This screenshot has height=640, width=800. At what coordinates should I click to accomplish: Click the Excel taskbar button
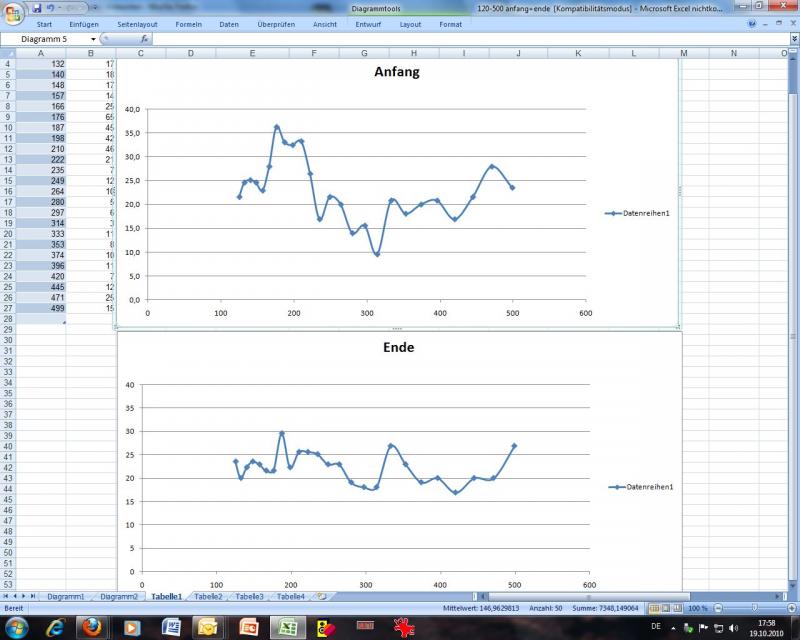pyautogui.click(x=287, y=627)
